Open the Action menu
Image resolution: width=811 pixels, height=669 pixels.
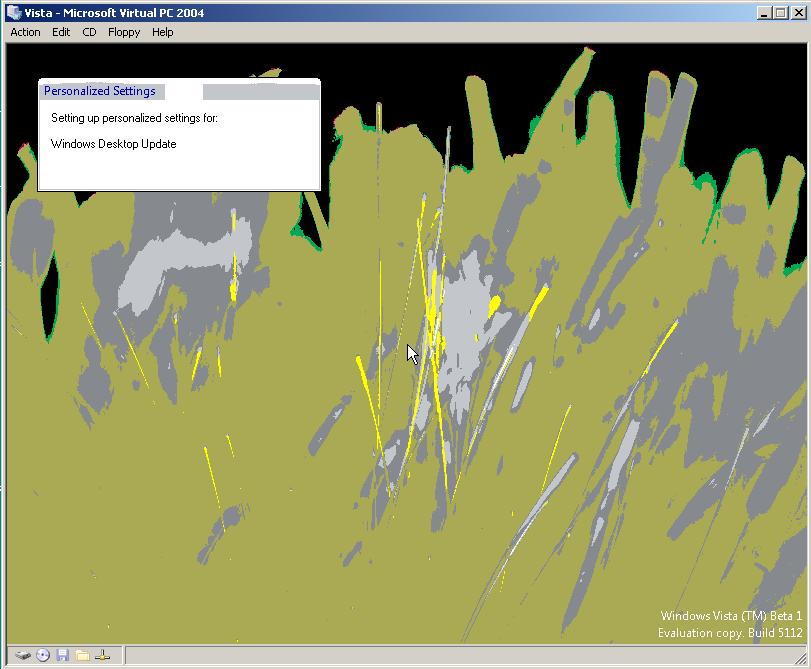click(25, 32)
